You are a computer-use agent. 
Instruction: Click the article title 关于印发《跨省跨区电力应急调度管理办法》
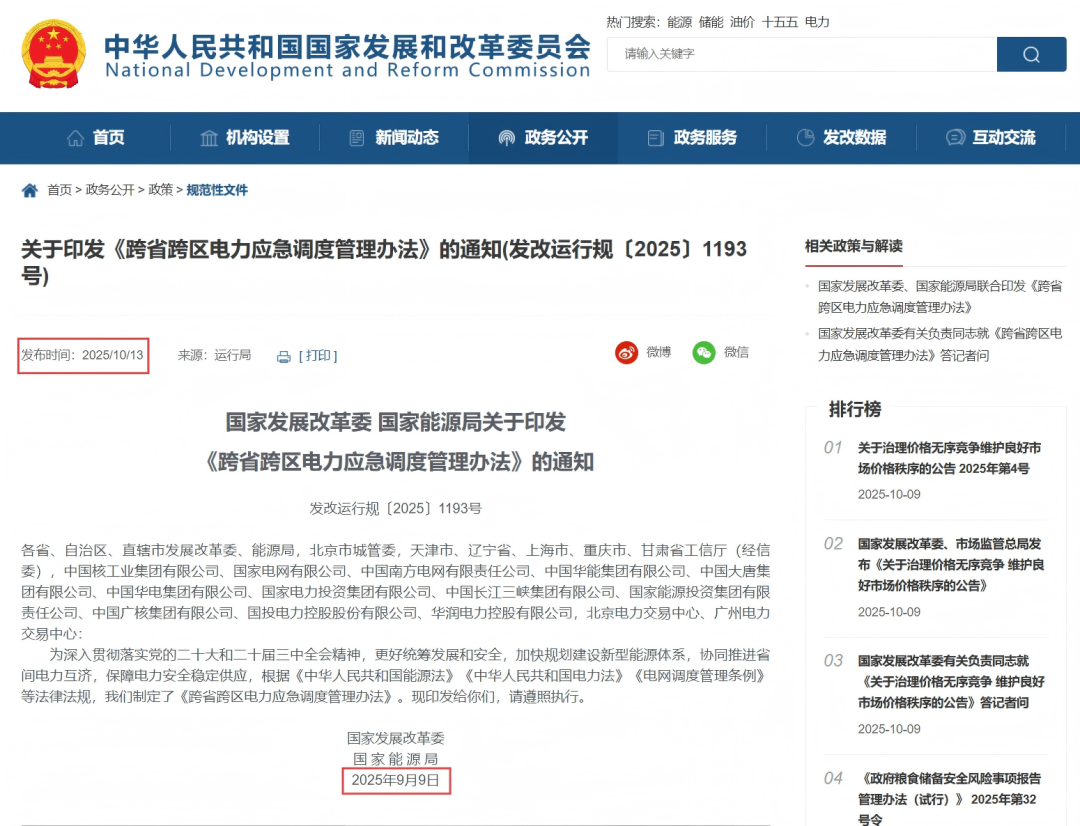point(384,262)
